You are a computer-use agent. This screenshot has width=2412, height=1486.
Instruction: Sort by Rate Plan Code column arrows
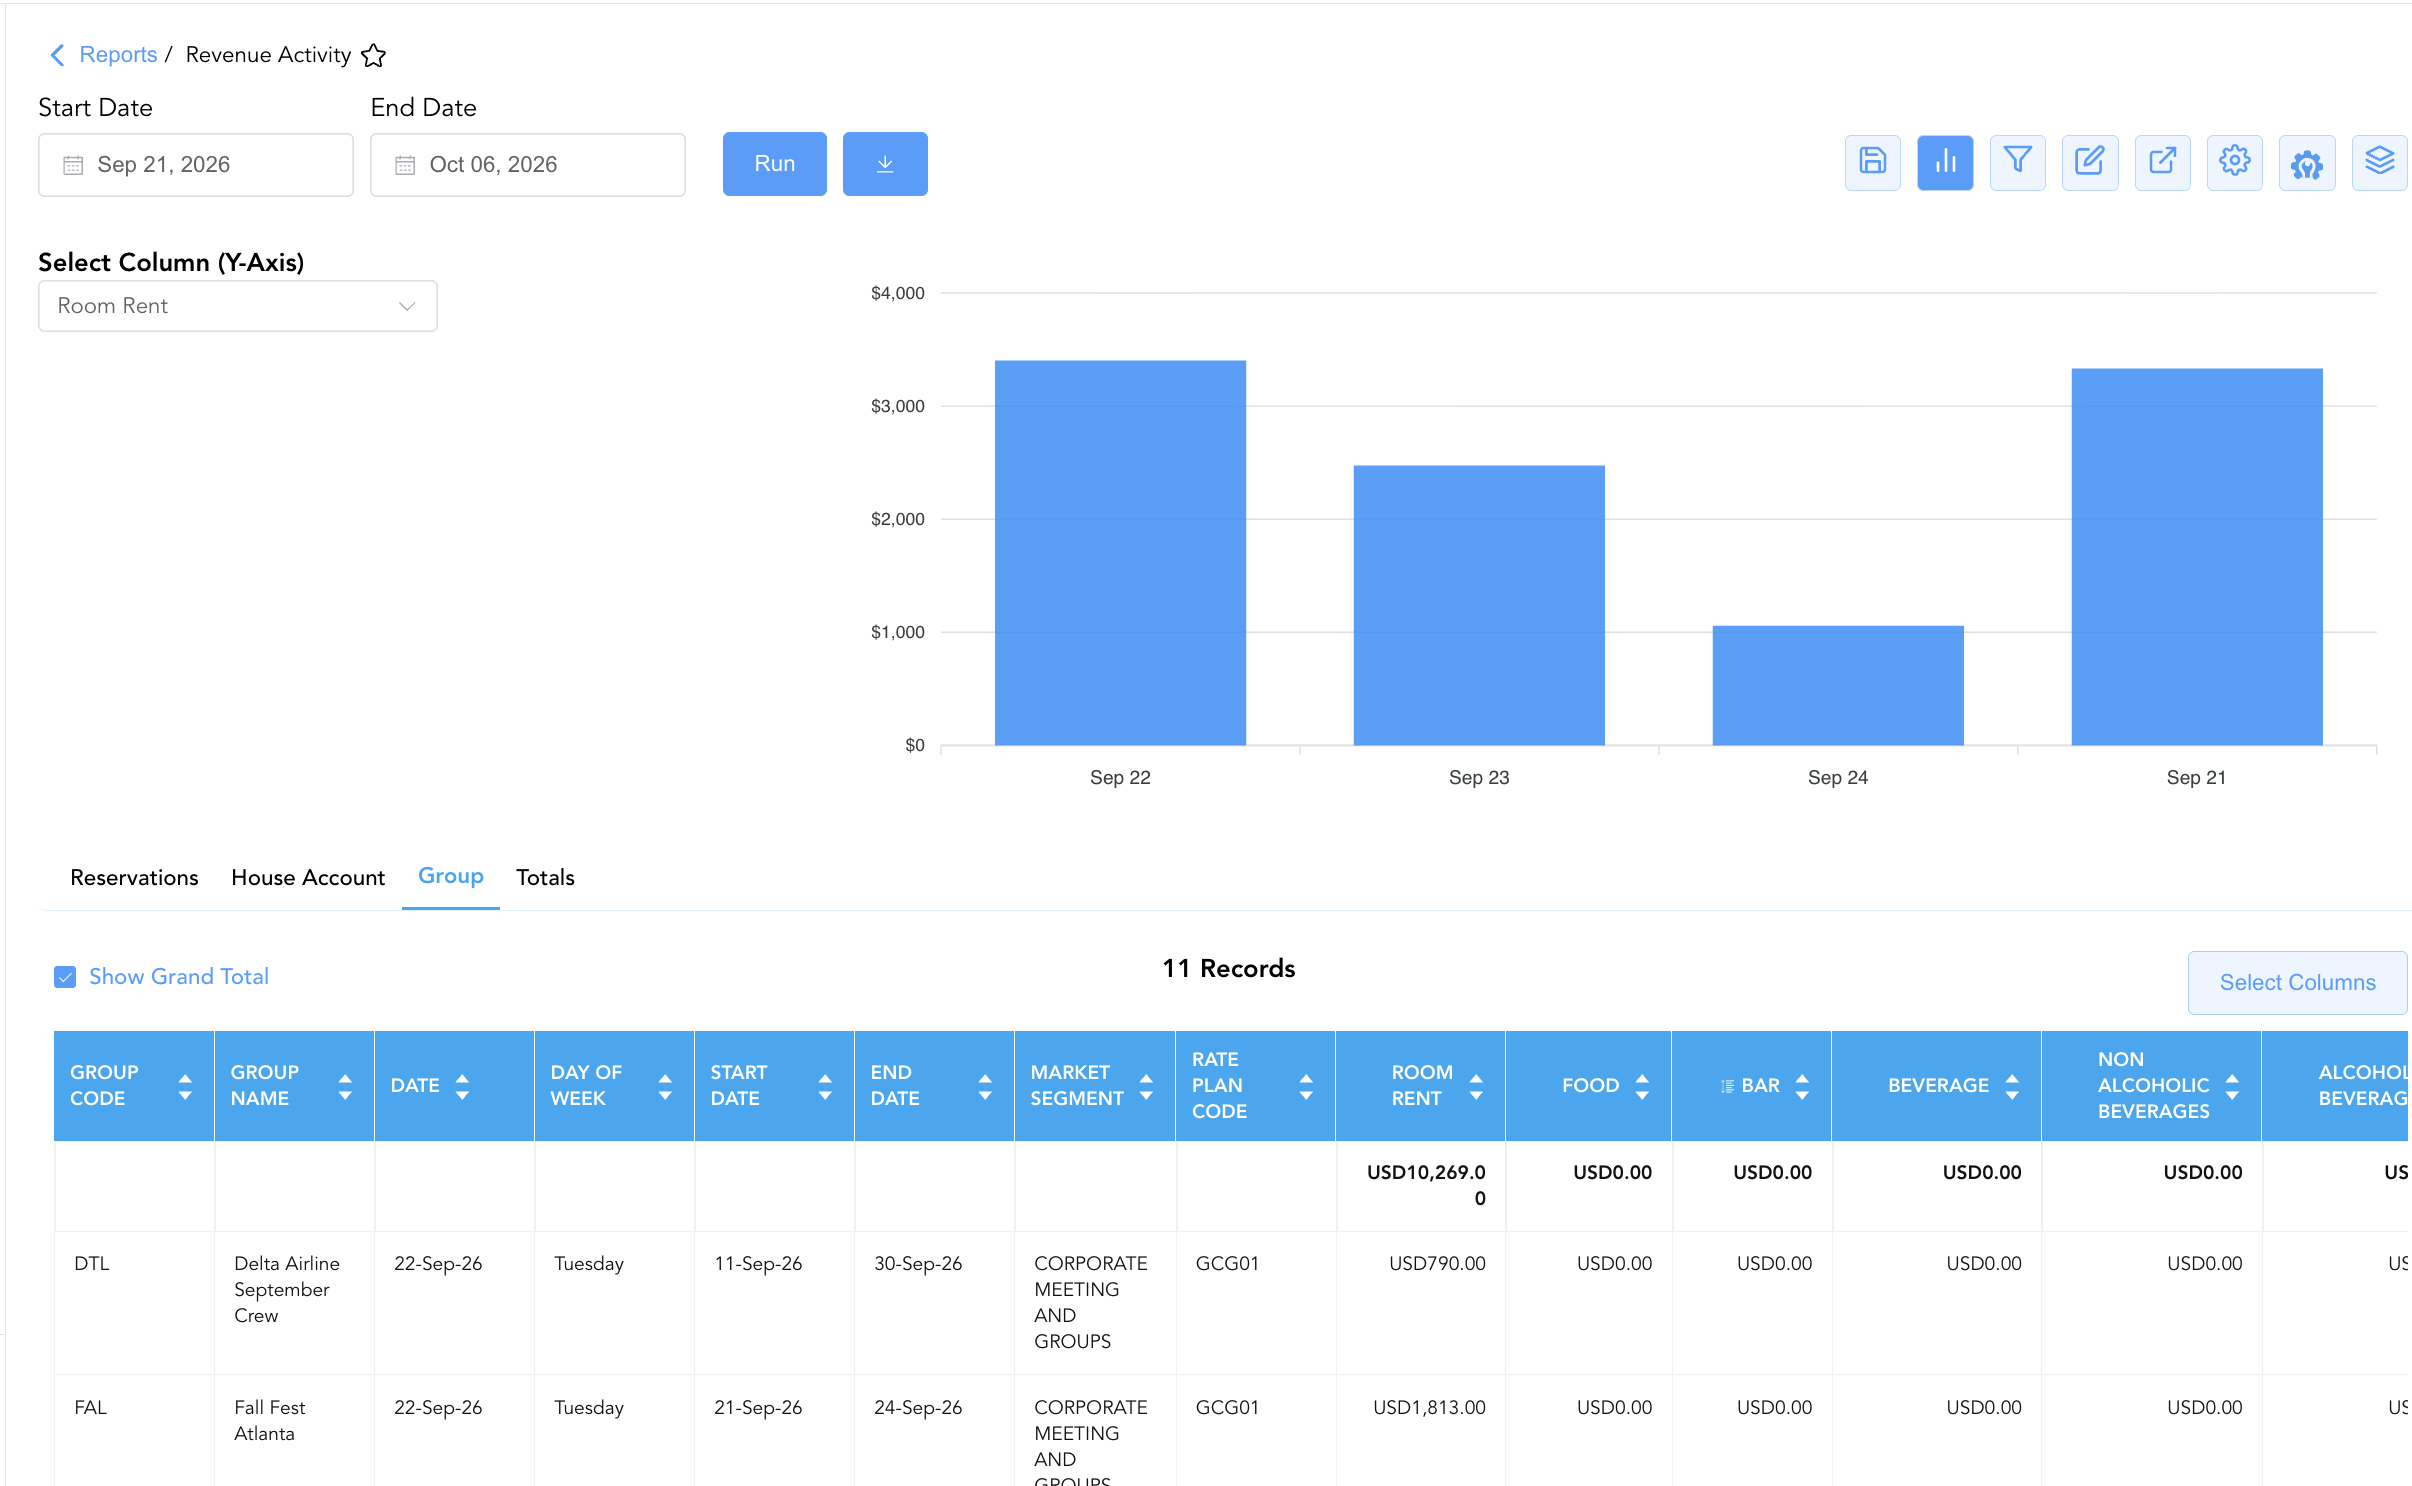1306,1086
